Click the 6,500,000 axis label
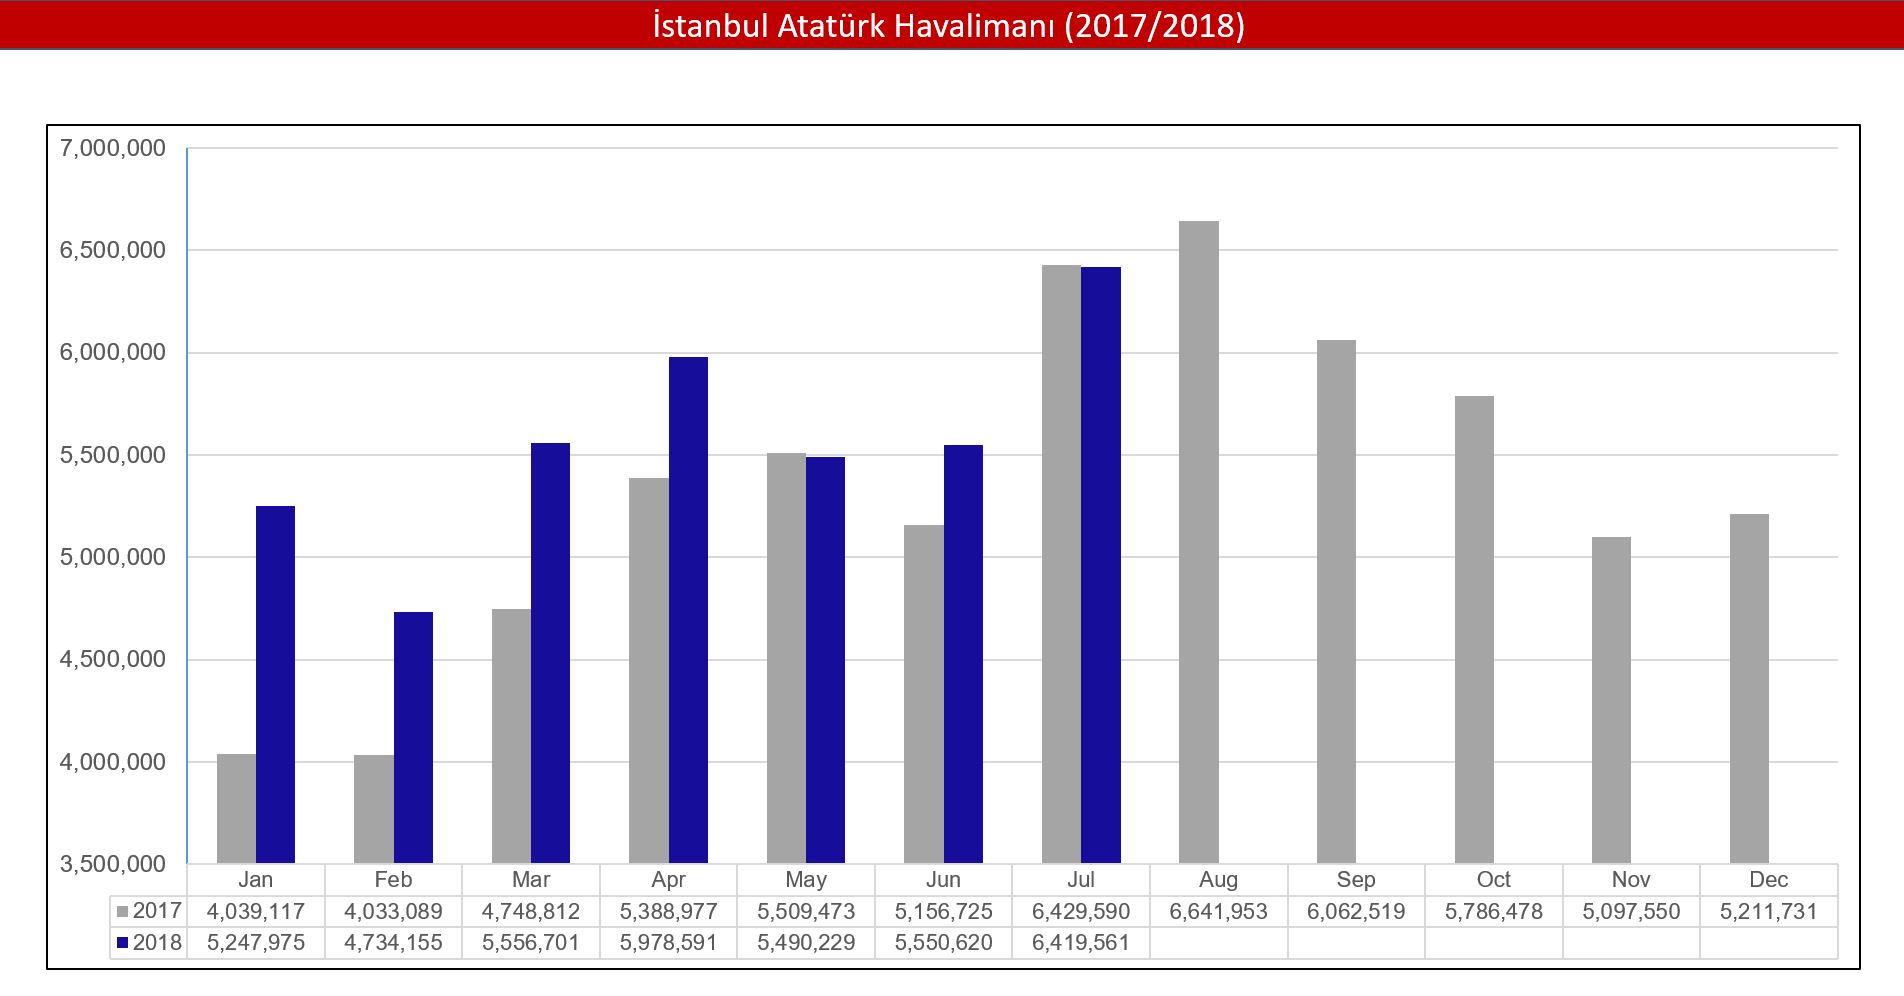The width and height of the screenshot is (1904, 996). pyautogui.click(x=113, y=251)
